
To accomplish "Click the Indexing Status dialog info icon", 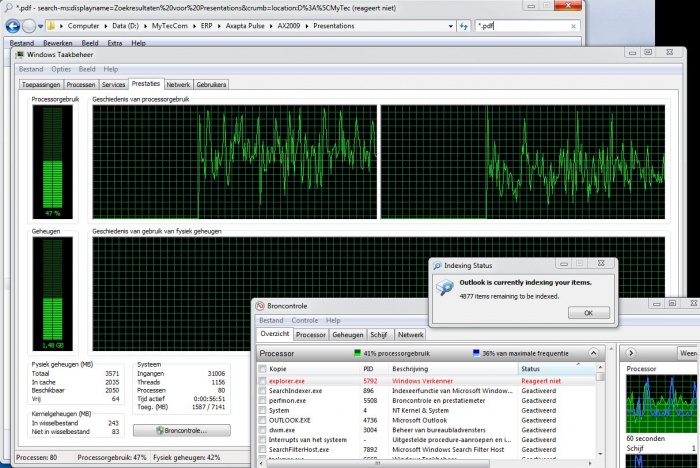I will pyautogui.click(x=445, y=288).
